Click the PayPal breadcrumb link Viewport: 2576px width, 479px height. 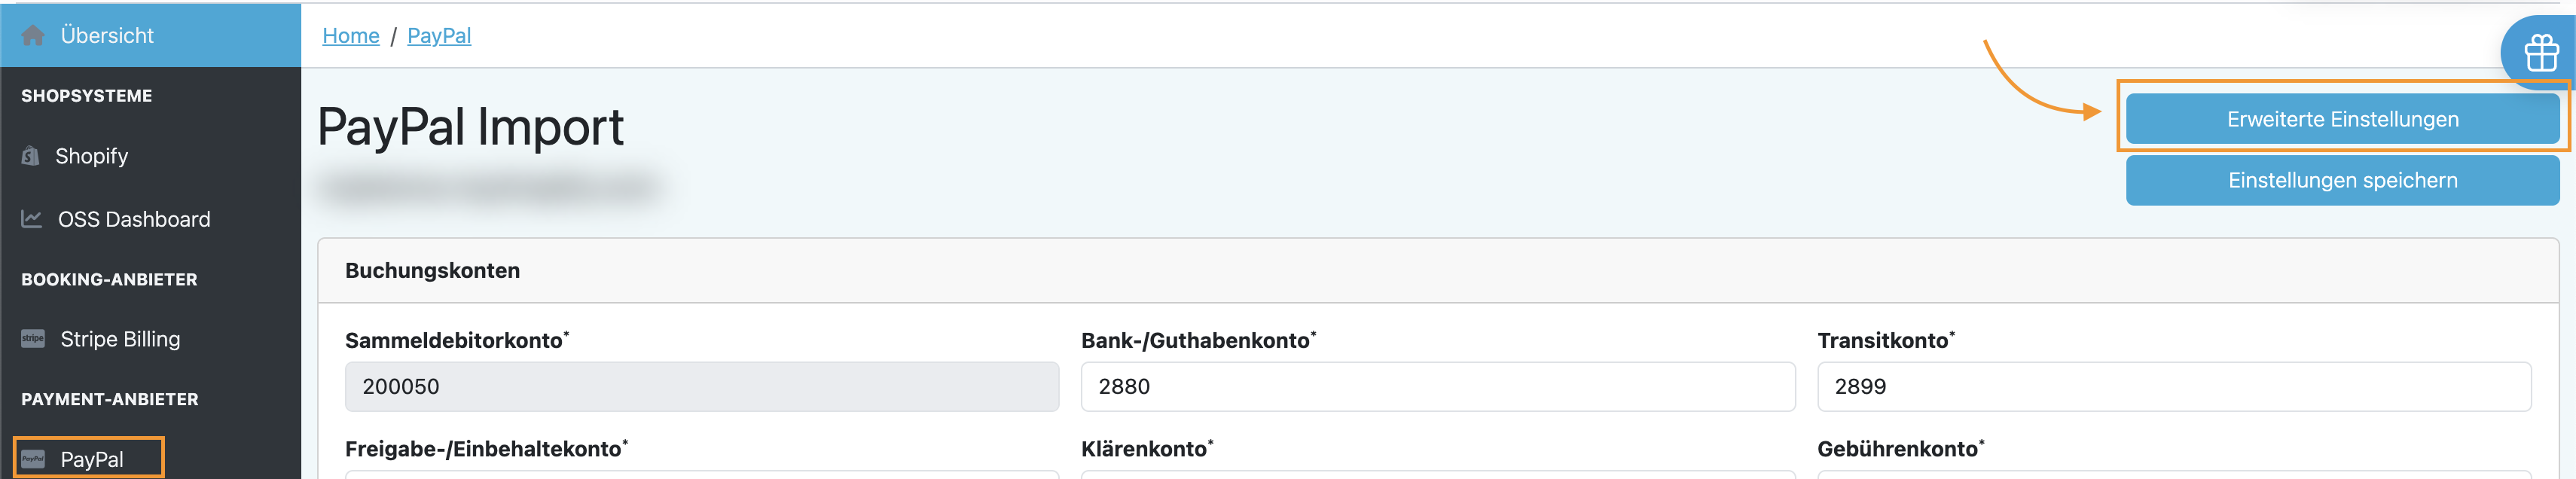point(439,36)
